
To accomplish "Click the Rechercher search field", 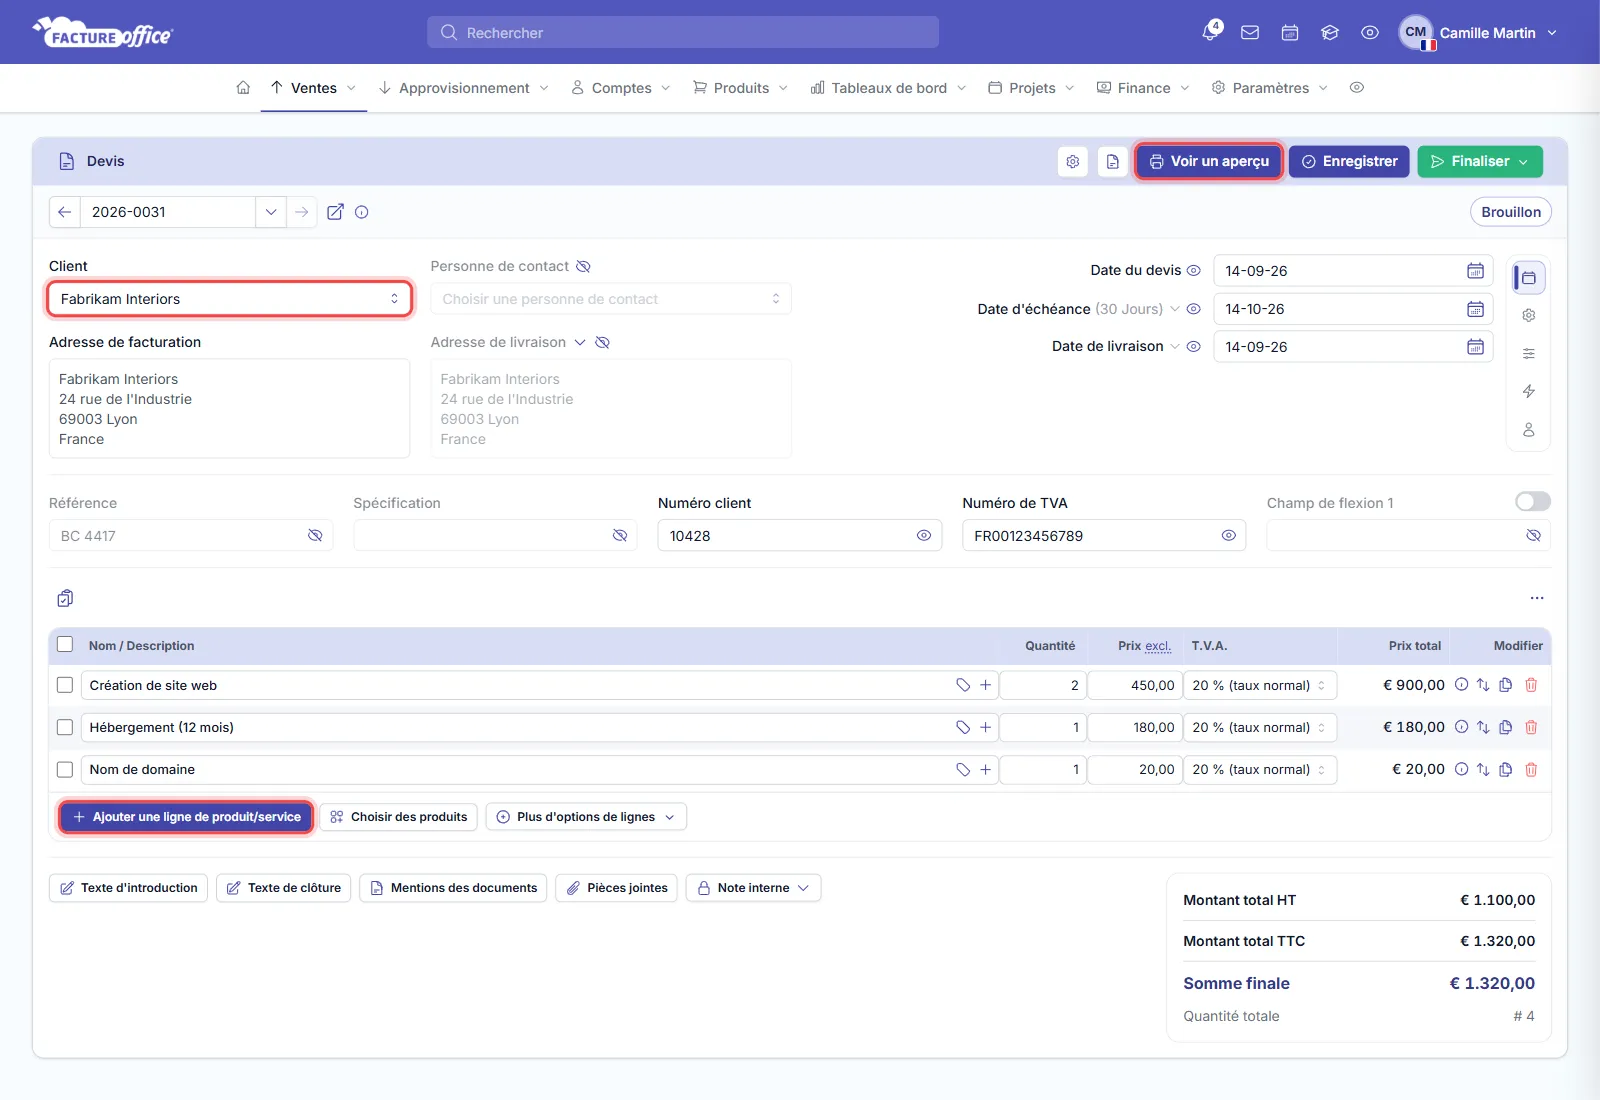I will (x=683, y=32).
